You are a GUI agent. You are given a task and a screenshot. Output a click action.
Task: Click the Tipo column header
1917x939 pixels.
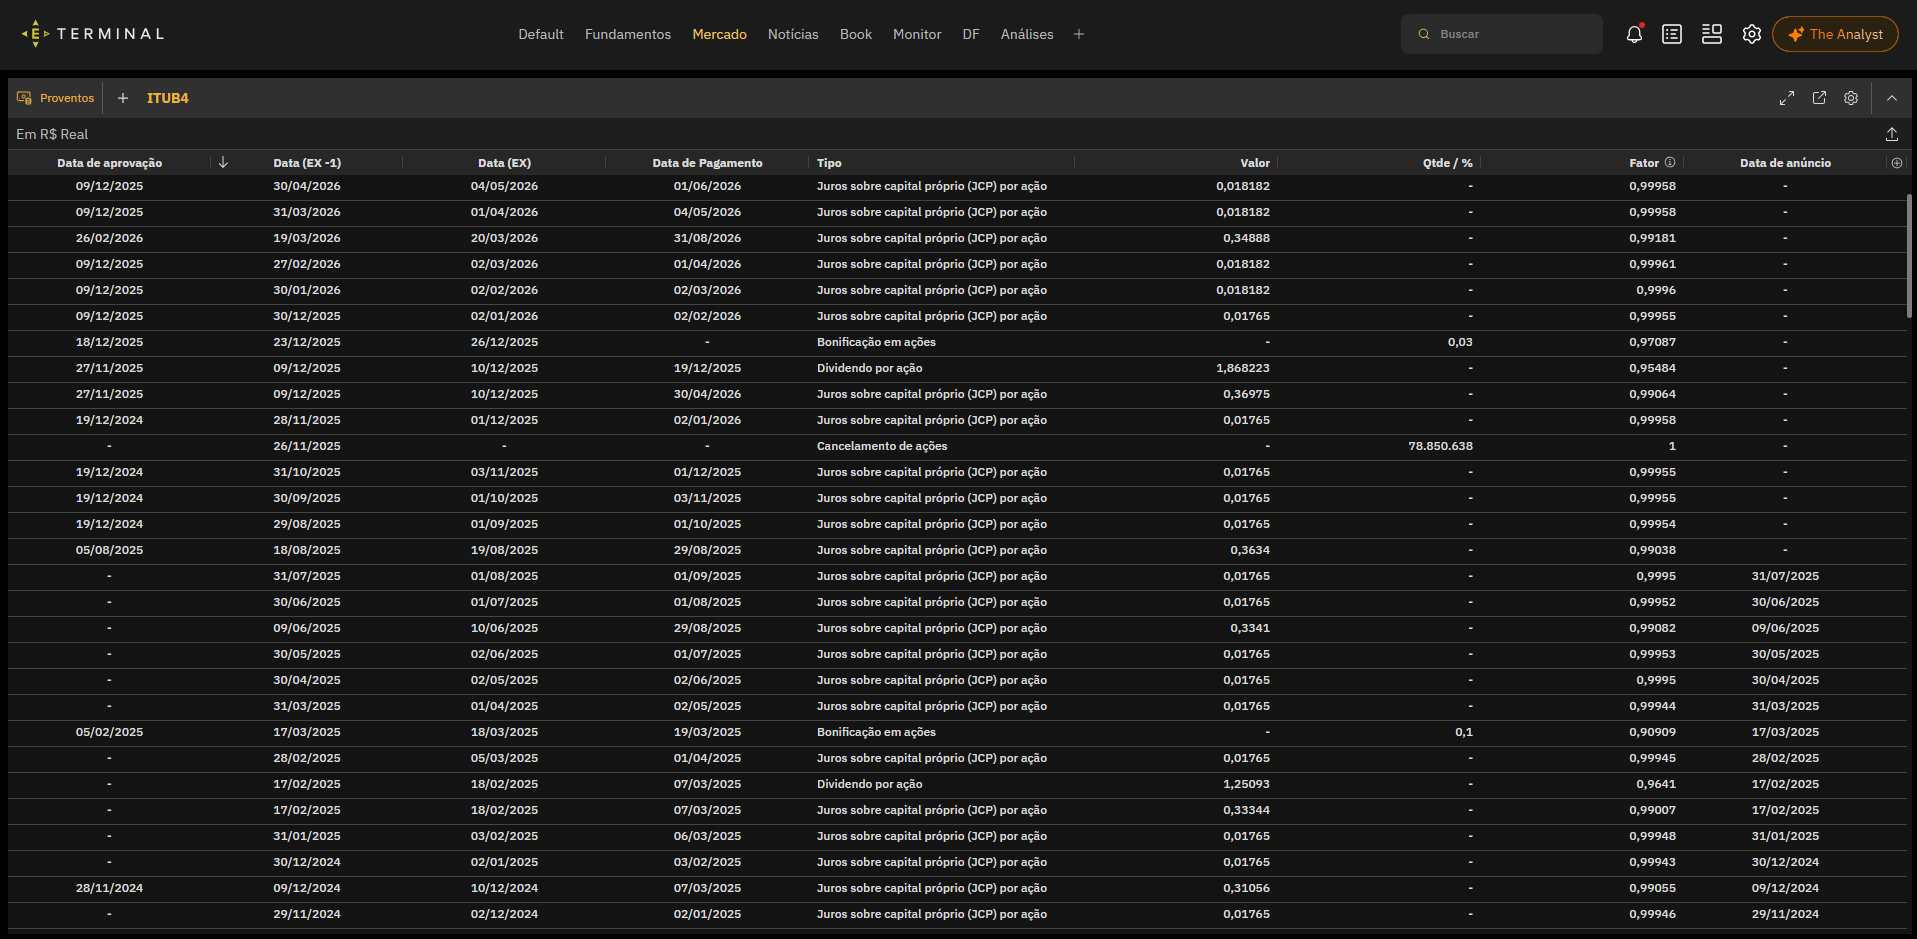point(829,163)
